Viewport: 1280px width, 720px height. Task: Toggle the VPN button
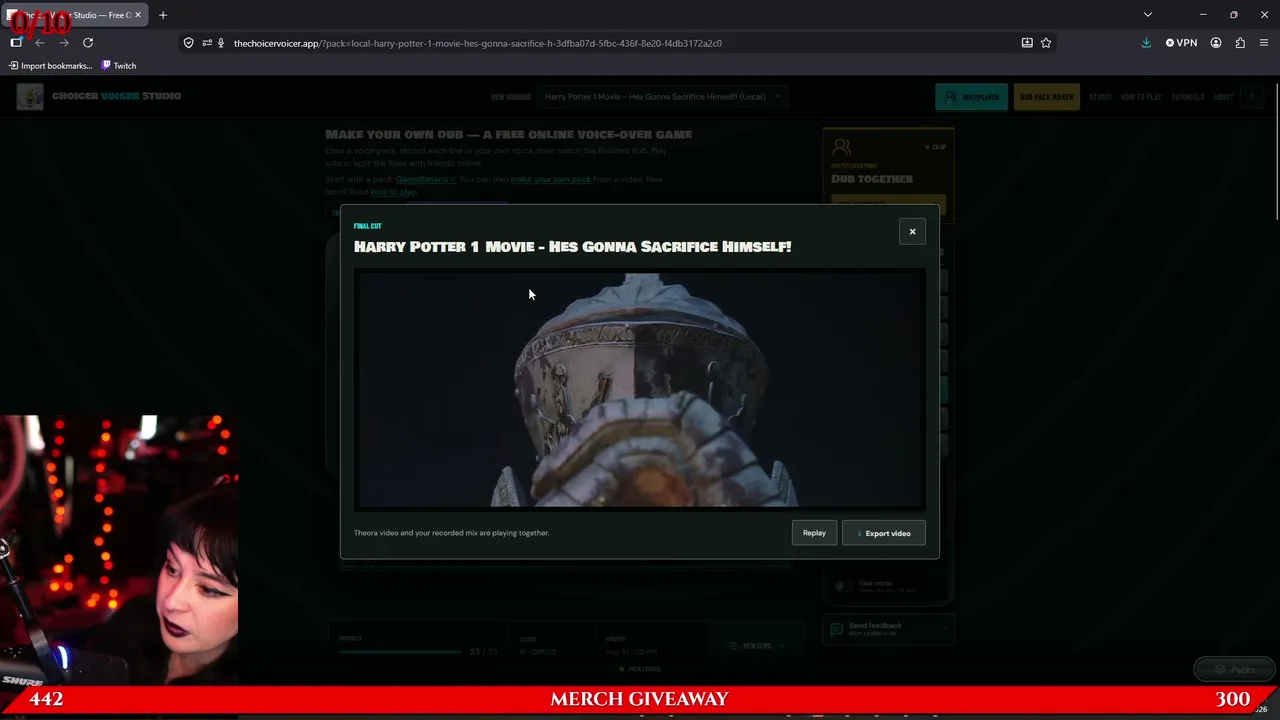(x=1181, y=43)
